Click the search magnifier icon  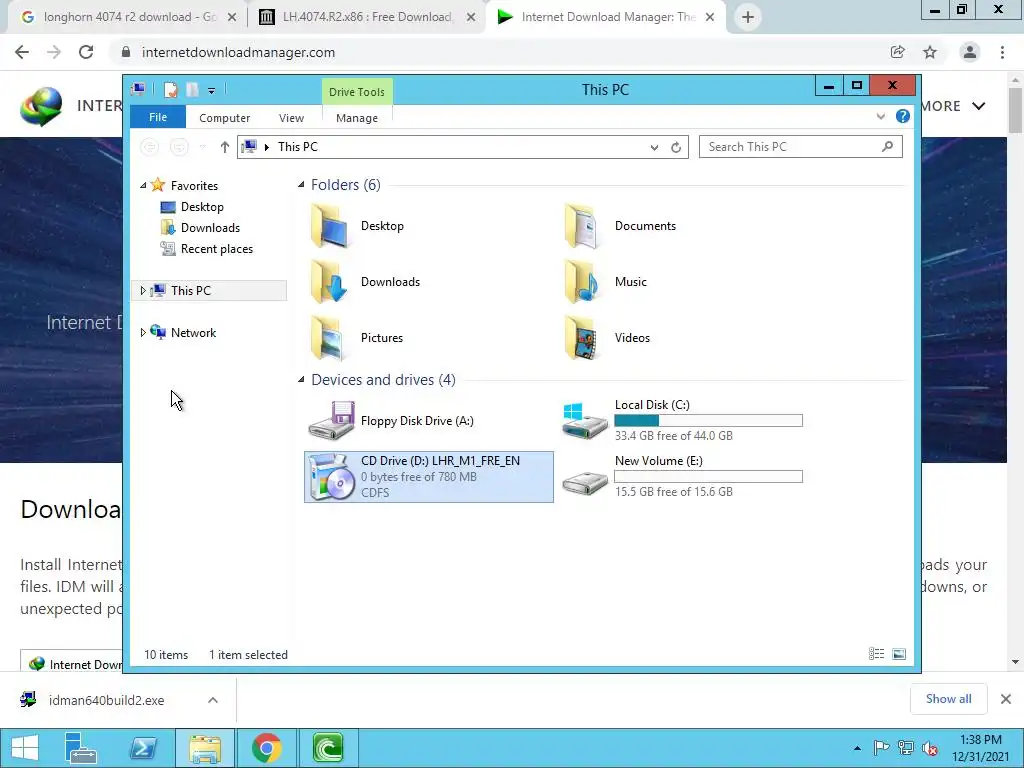887,146
